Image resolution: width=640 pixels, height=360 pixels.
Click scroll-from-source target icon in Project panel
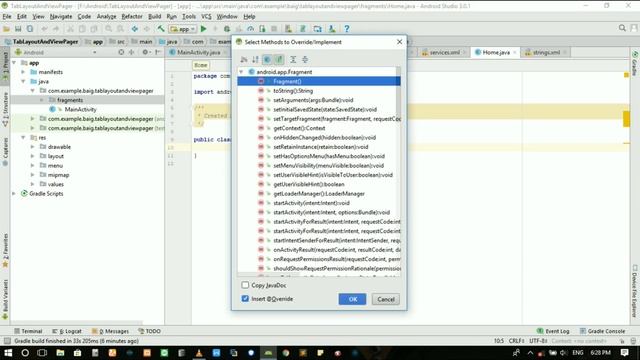[121, 52]
